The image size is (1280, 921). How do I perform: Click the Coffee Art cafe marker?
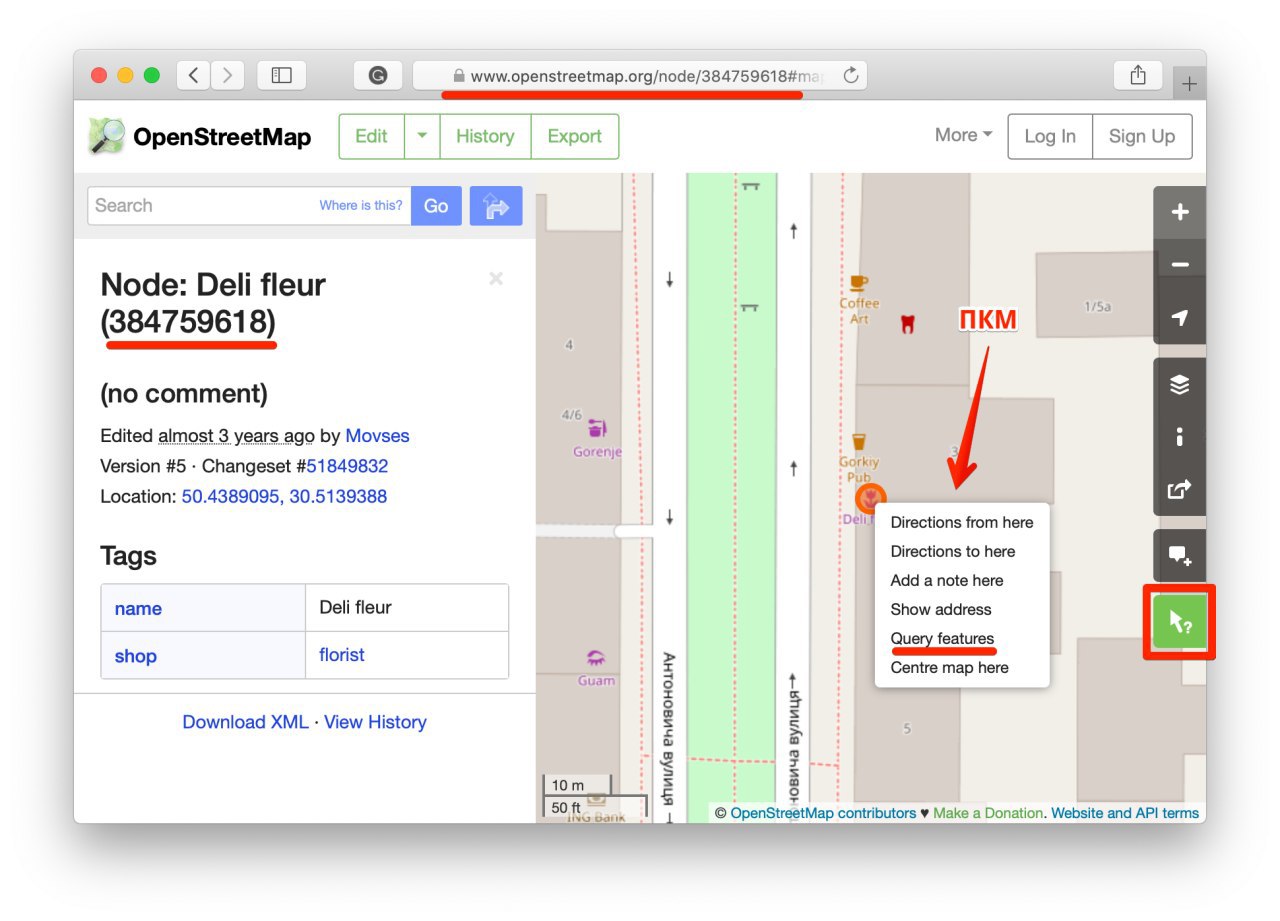858,283
